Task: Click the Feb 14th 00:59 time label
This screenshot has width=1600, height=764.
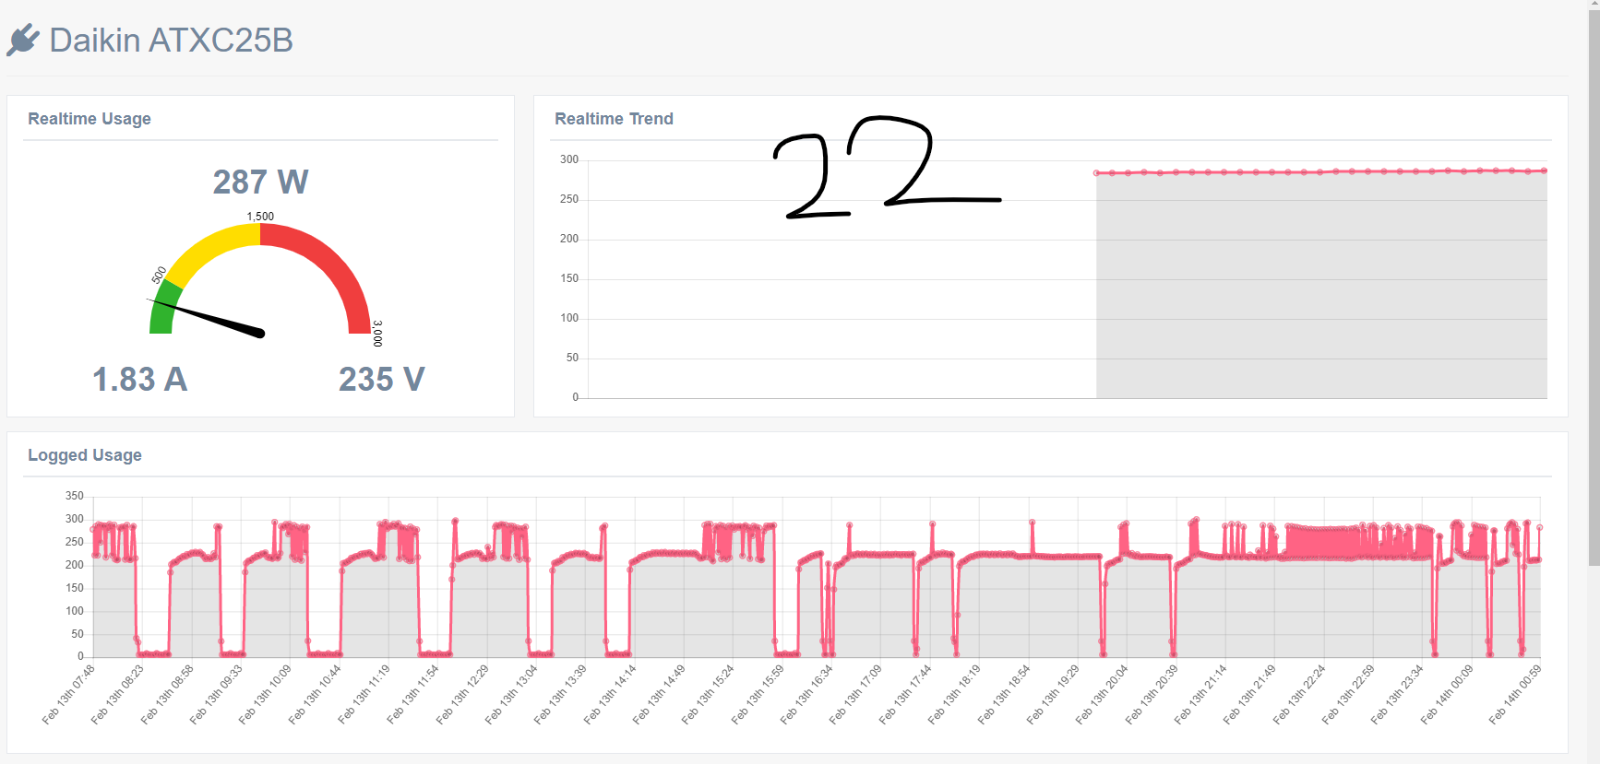Action: point(1515,694)
